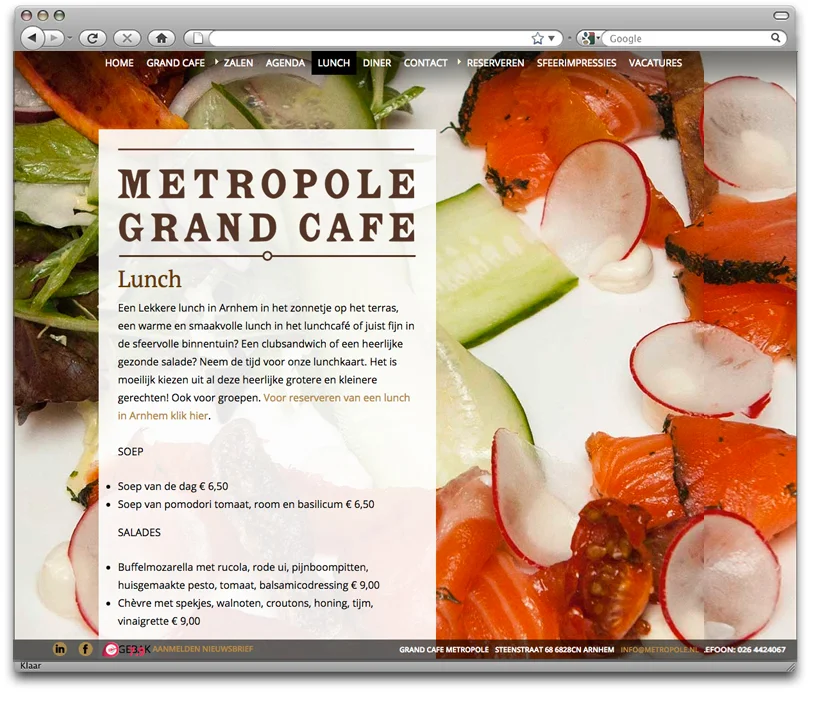Click the page icon in the address bar

click(198, 38)
